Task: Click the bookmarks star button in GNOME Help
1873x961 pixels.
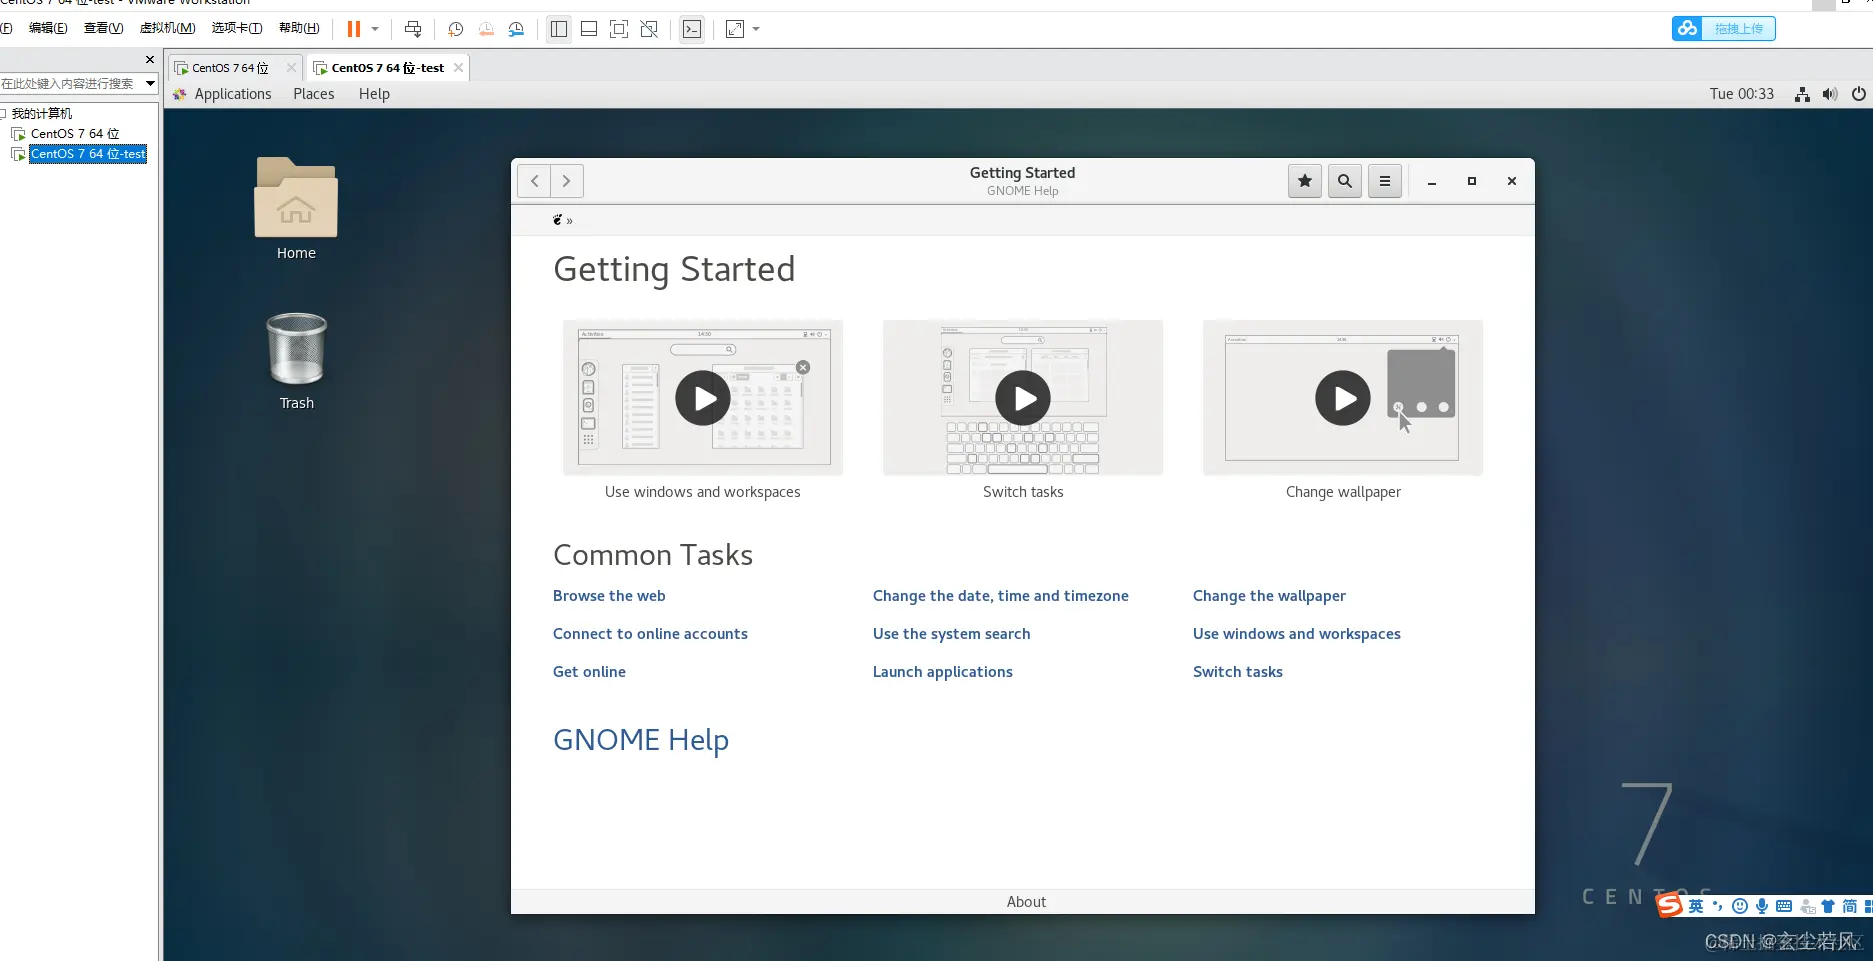Action: click(1305, 181)
